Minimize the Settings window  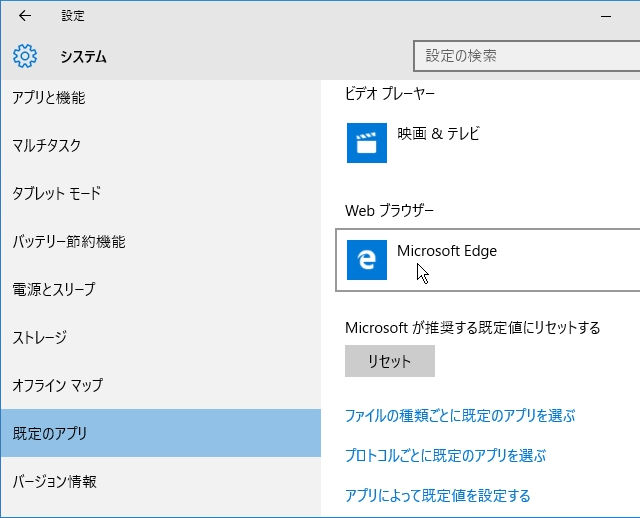point(606,16)
